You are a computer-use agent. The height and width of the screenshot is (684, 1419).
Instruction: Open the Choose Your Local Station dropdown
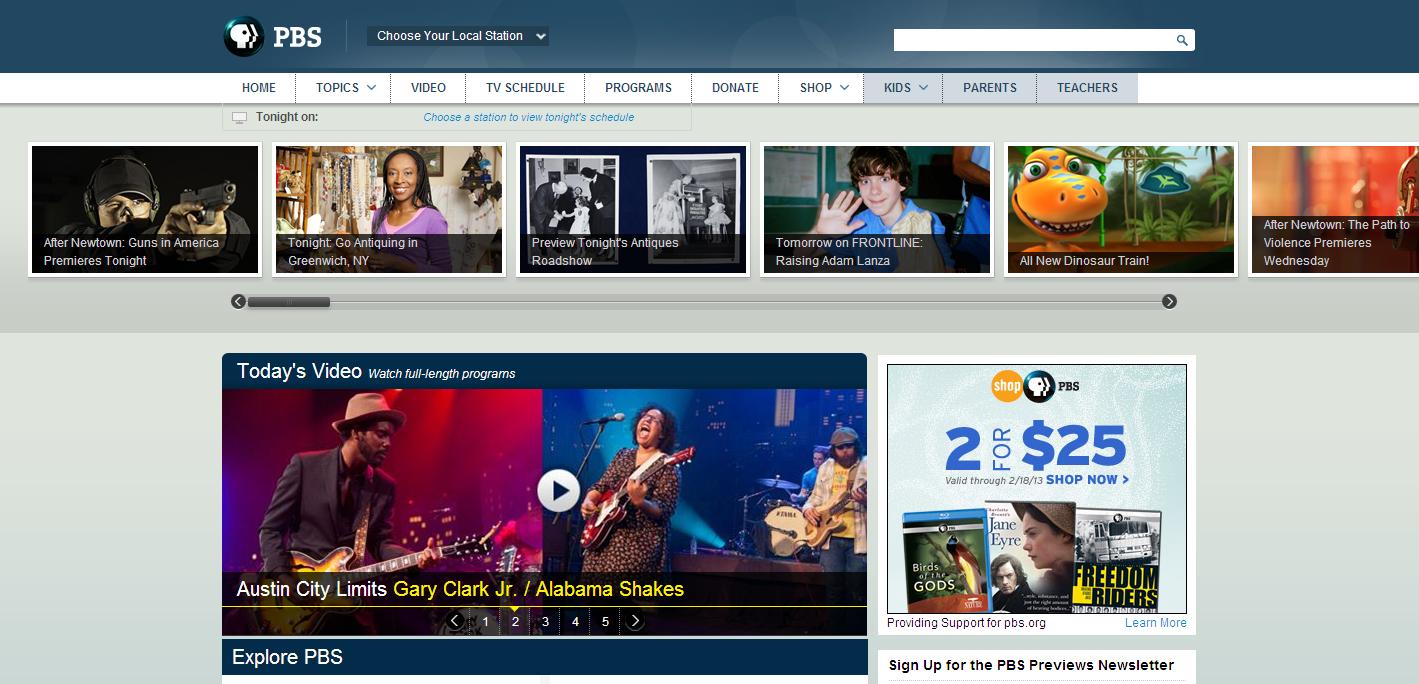click(x=457, y=36)
